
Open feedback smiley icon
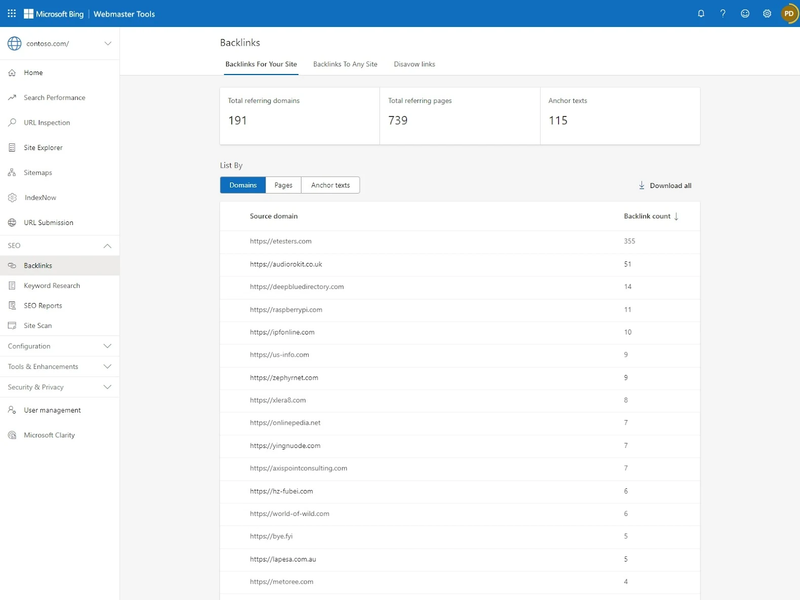click(x=745, y=14)
